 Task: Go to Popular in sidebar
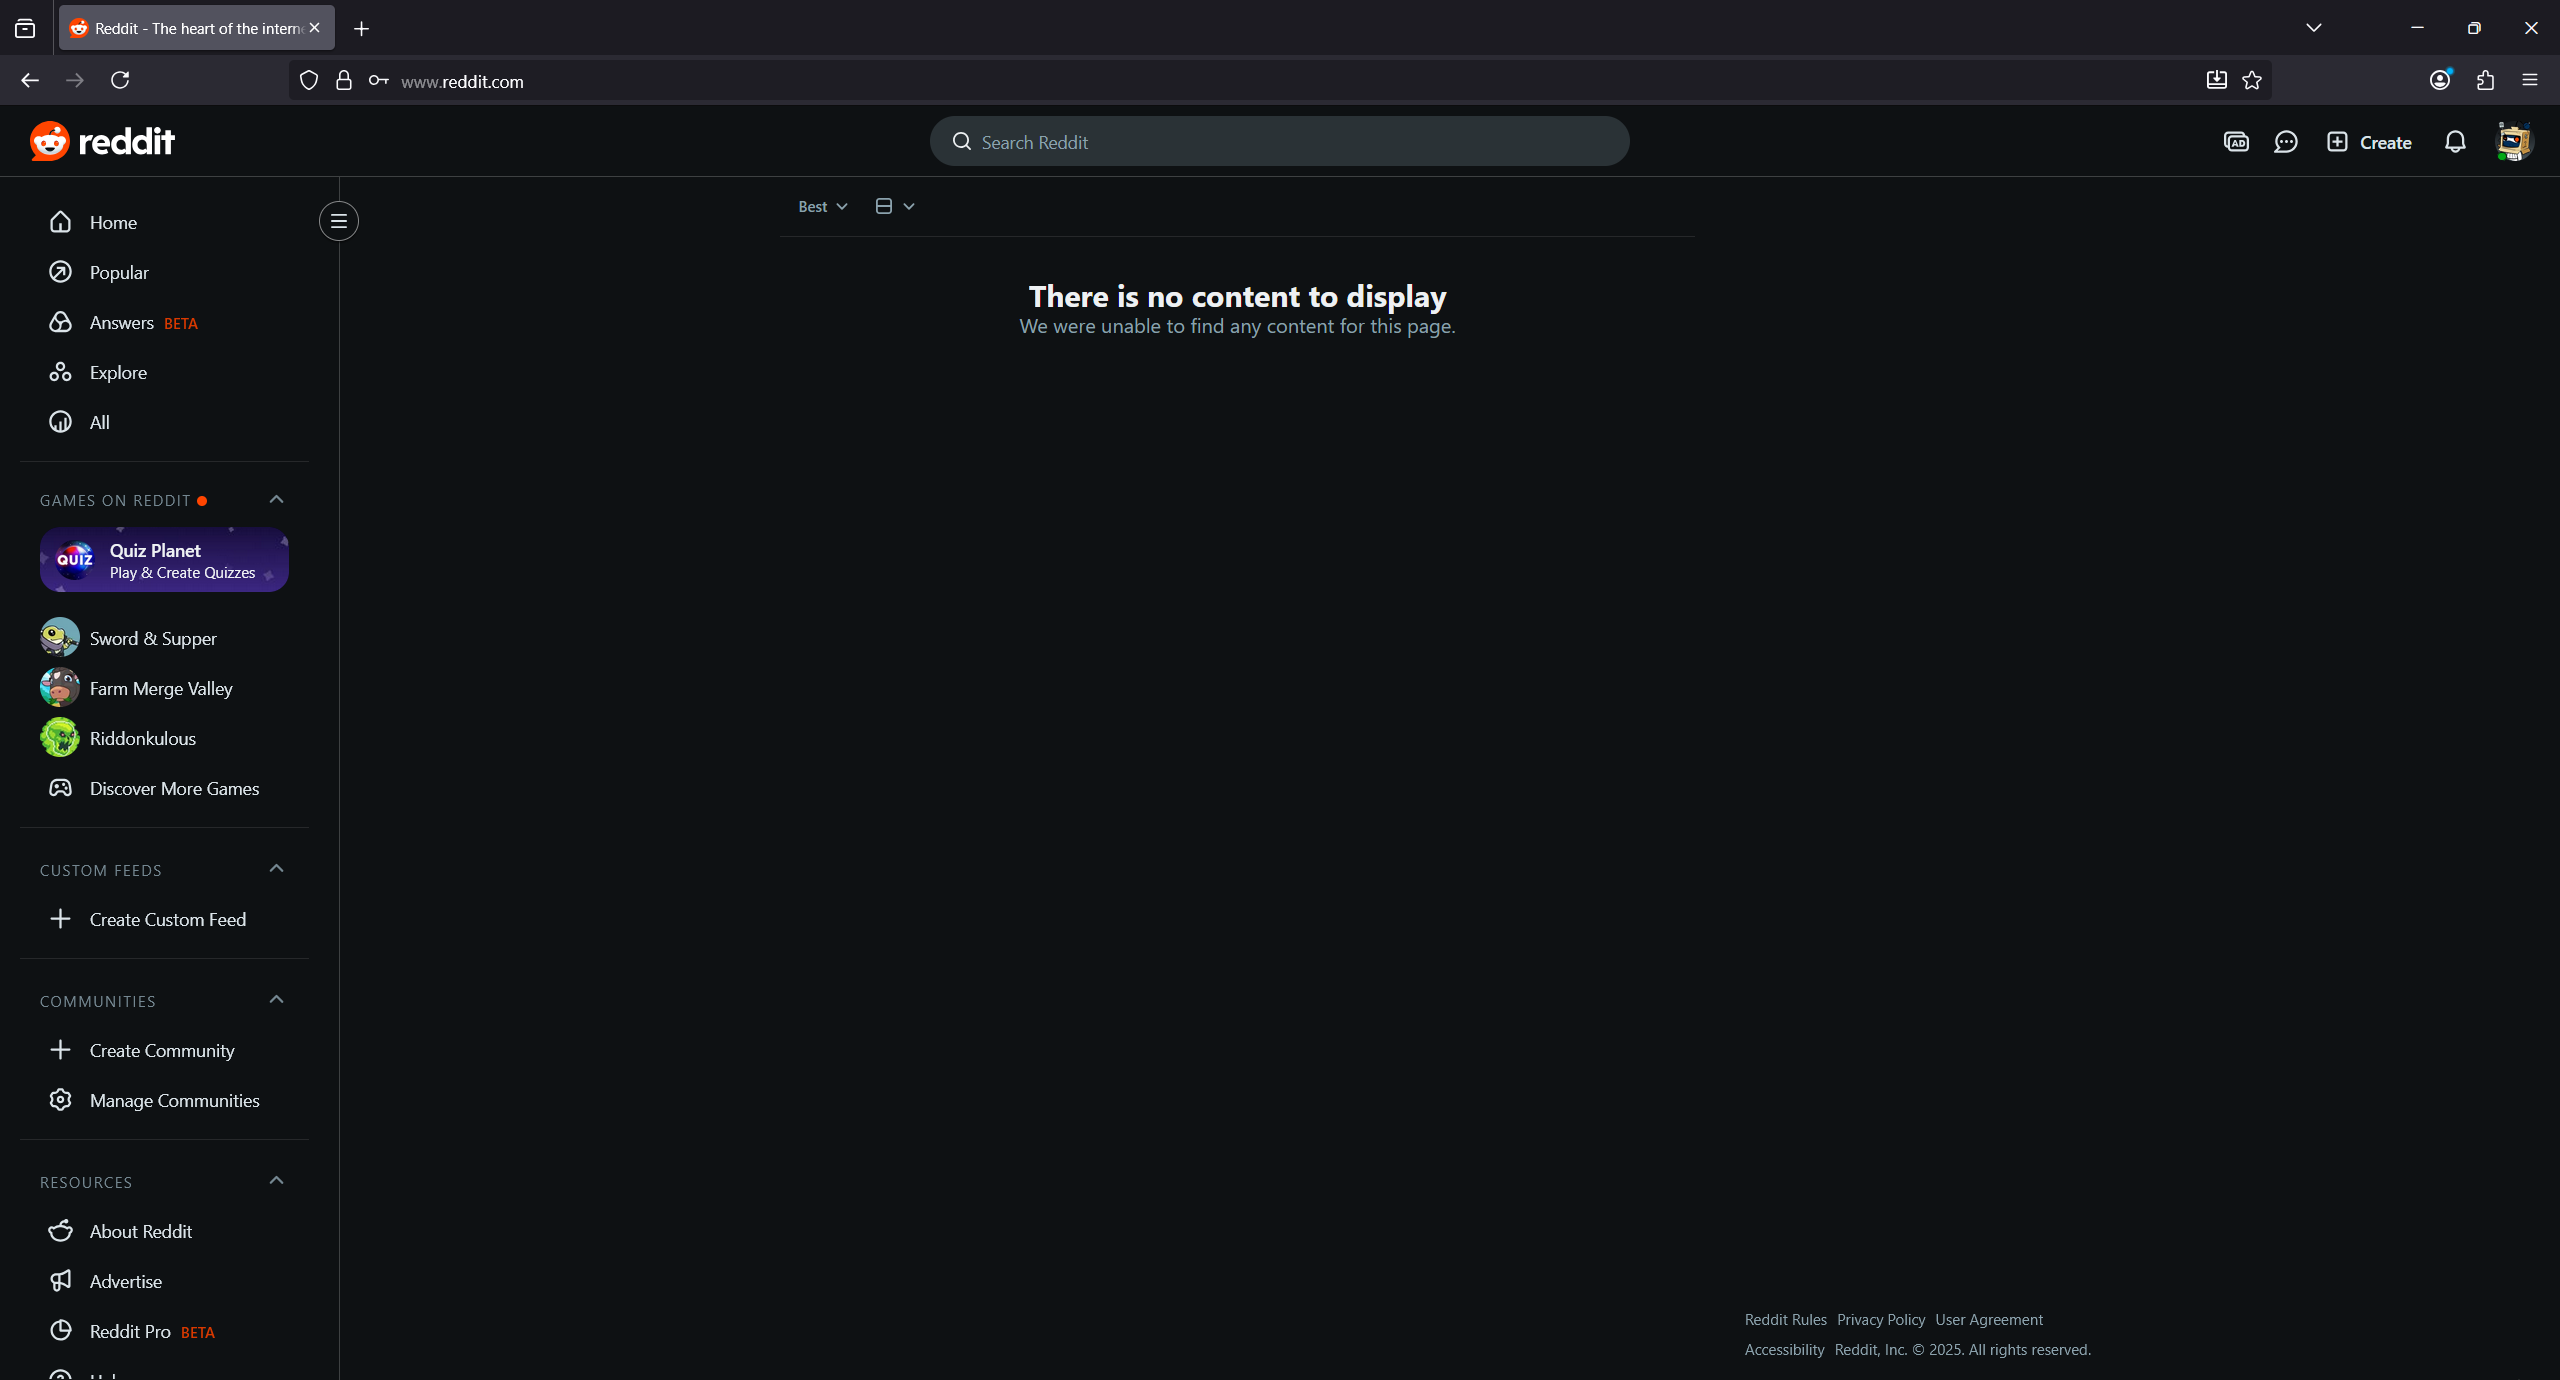point(118,273)
